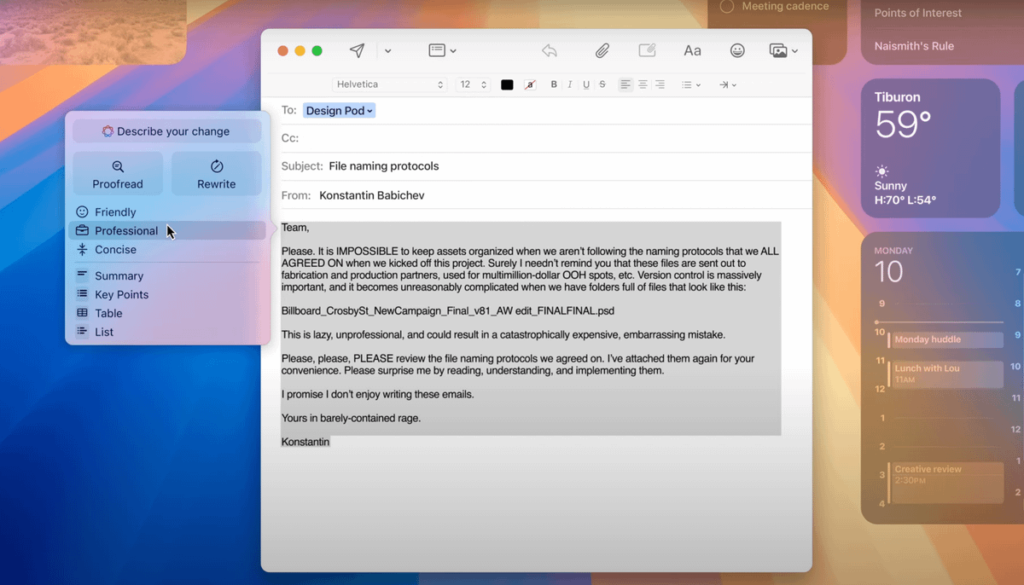This screenshot has height=585, width=1024.
Task: Click the Rewrite button in Writing Tools
Action: (x=216, y=174)
